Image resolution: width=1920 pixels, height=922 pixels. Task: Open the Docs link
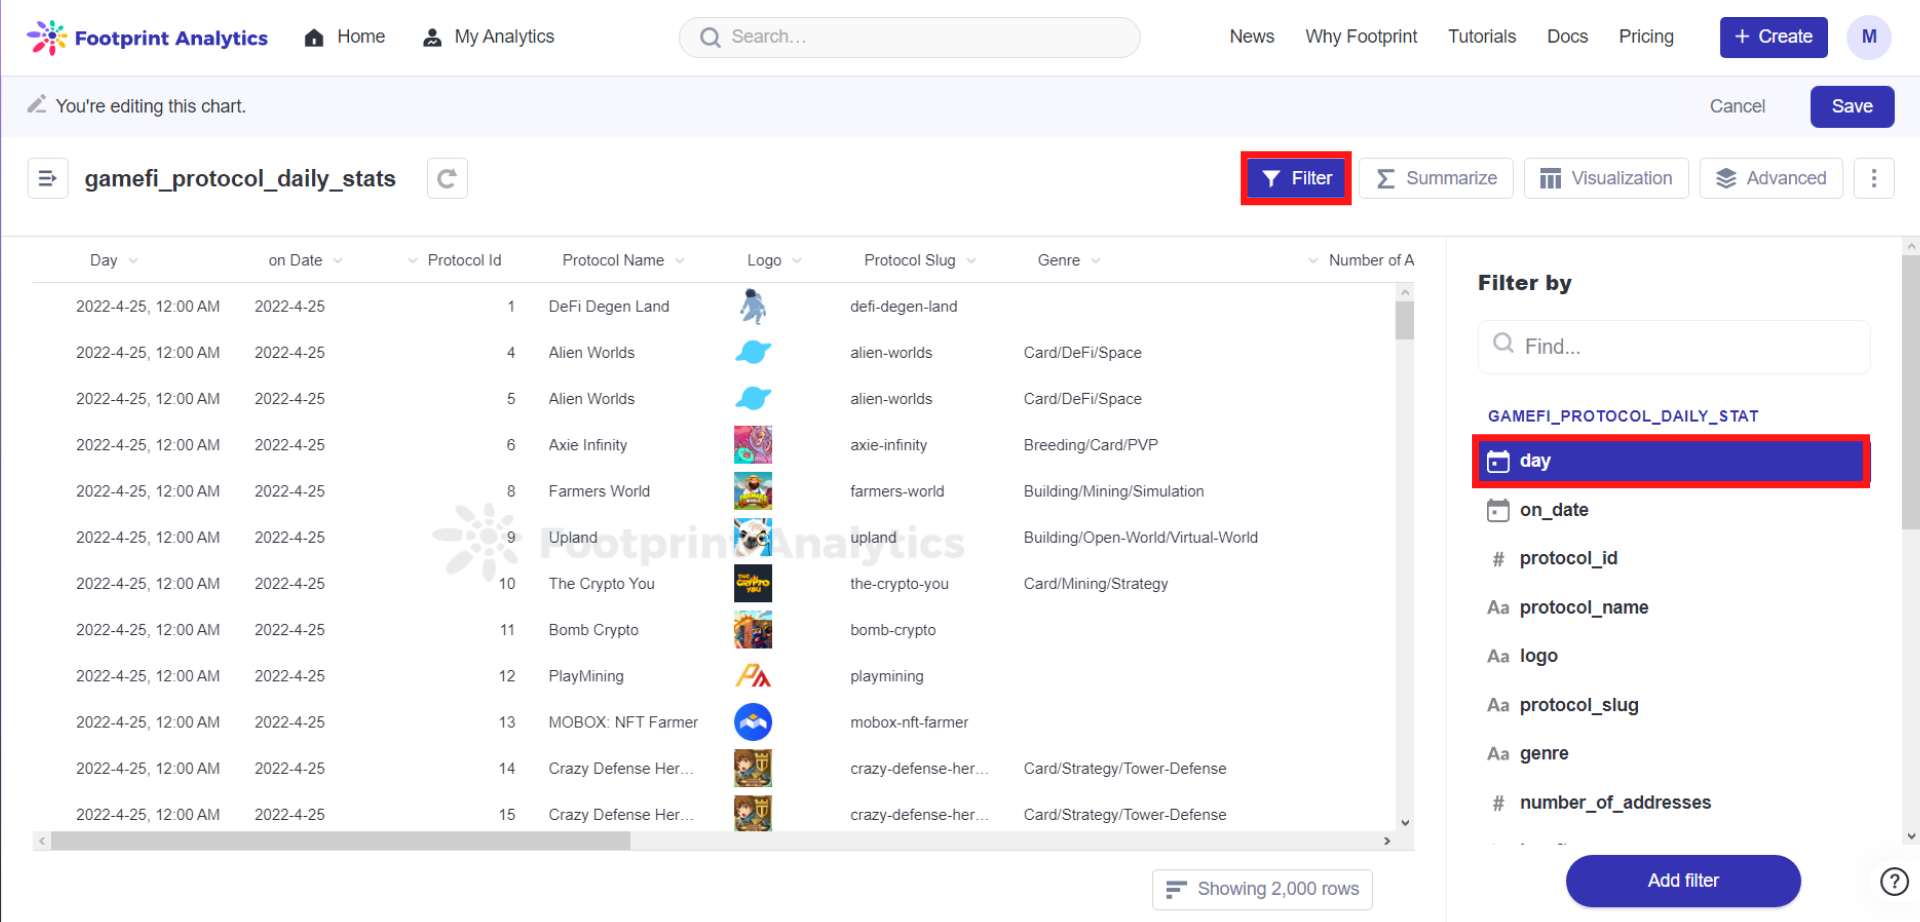(1567, 37)
